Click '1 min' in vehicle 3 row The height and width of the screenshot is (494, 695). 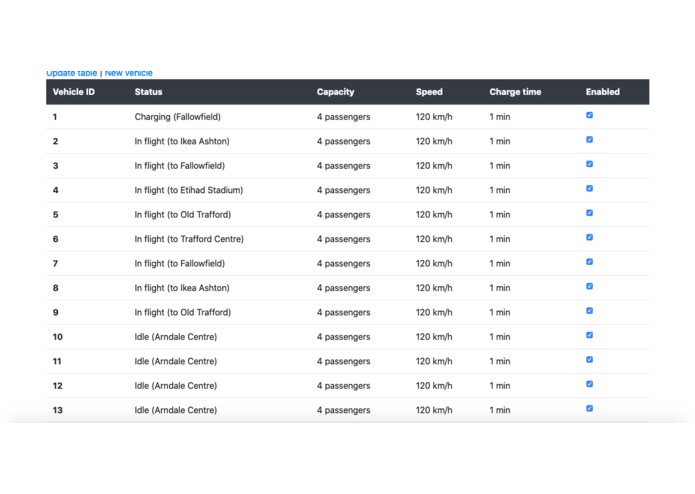[500, 166]
